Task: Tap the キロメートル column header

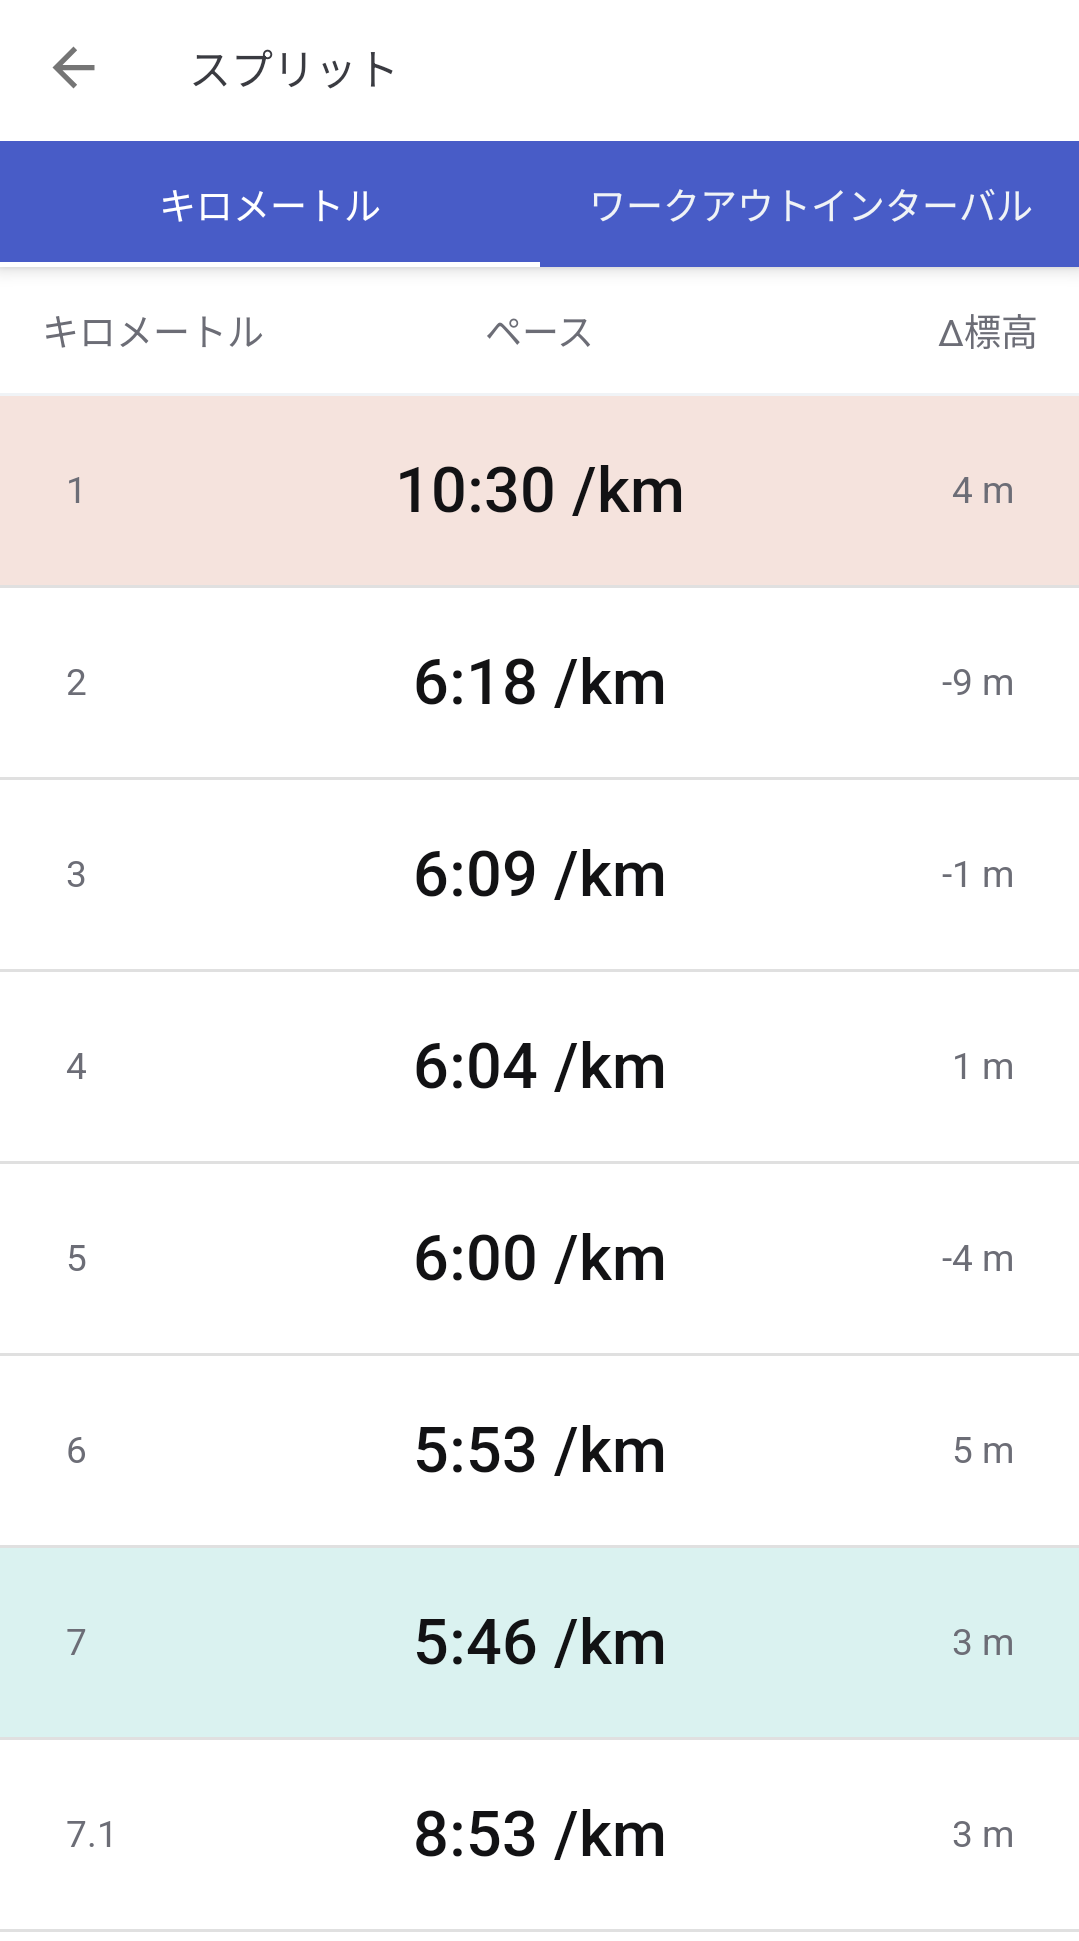Action: pos(153,332)
